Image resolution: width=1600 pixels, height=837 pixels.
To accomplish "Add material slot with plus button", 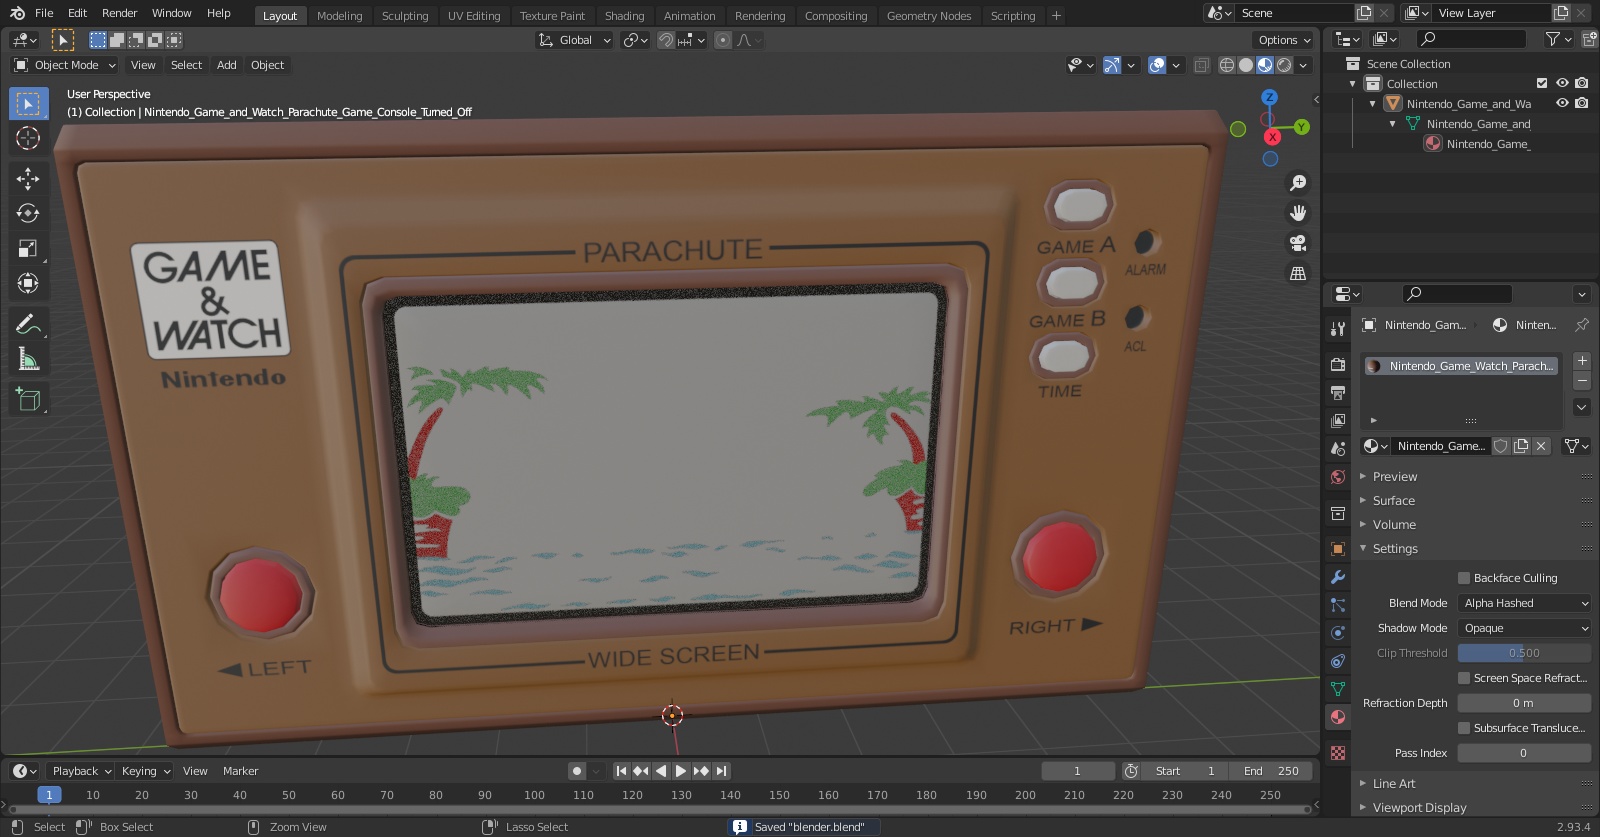I will [1582, 361].
